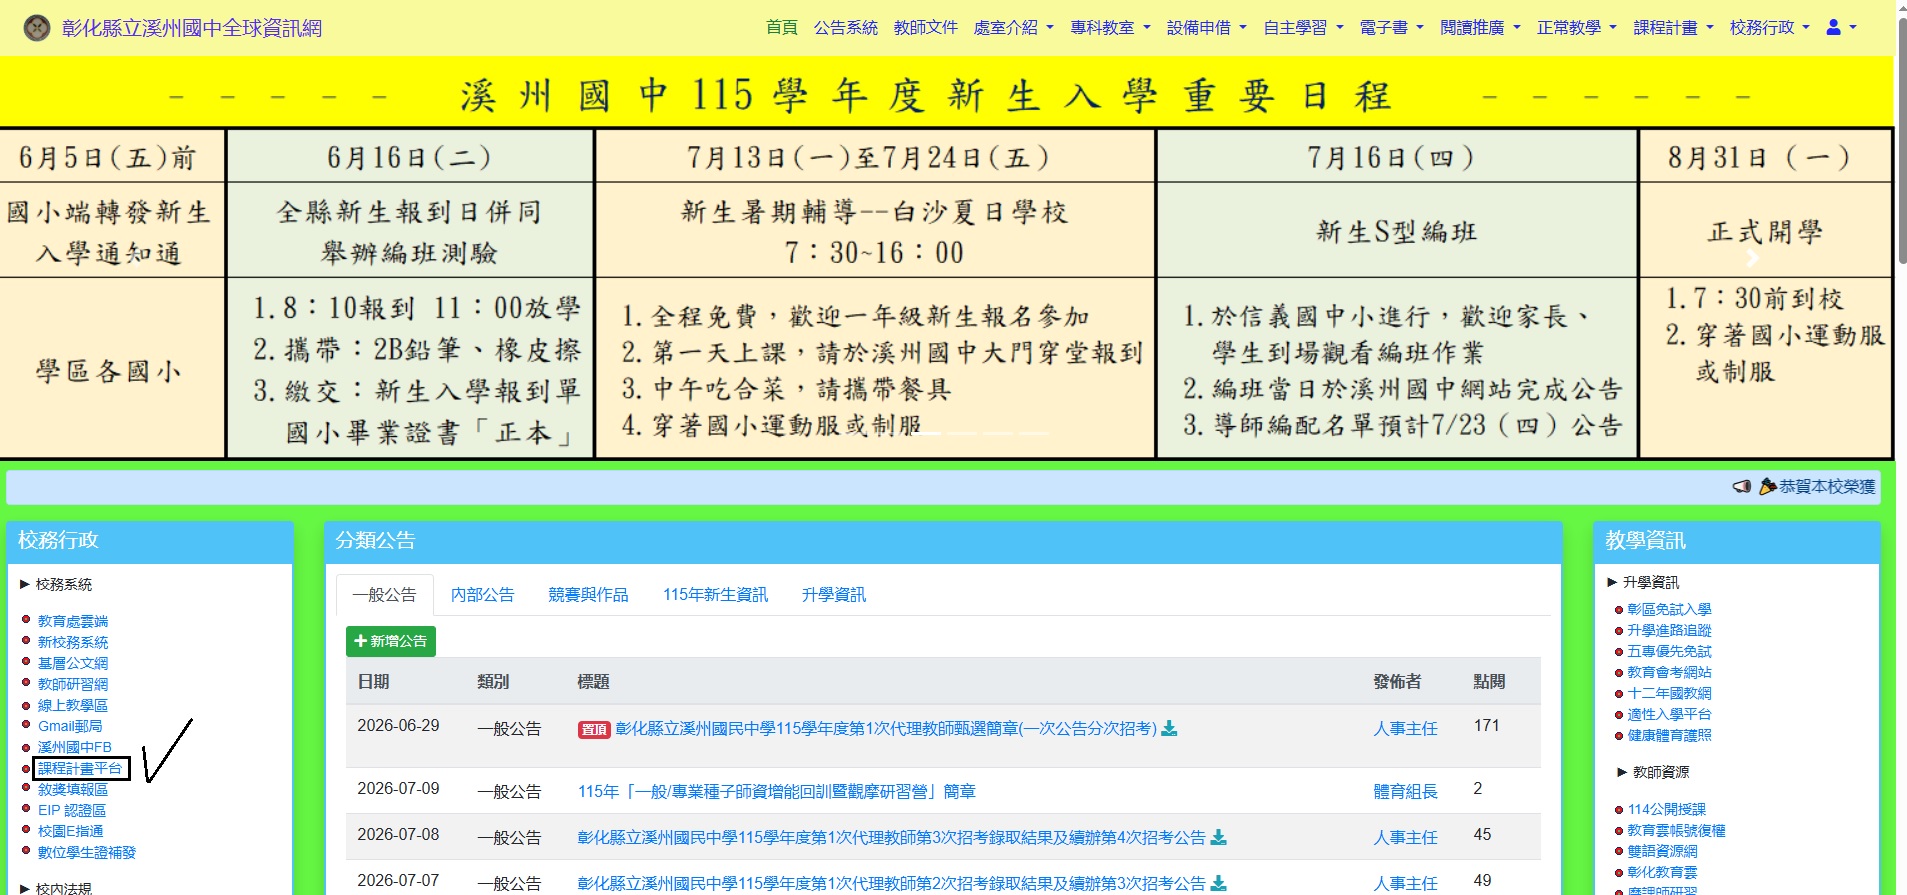Open 數位學生證補發 link

[x=87, y=853]
